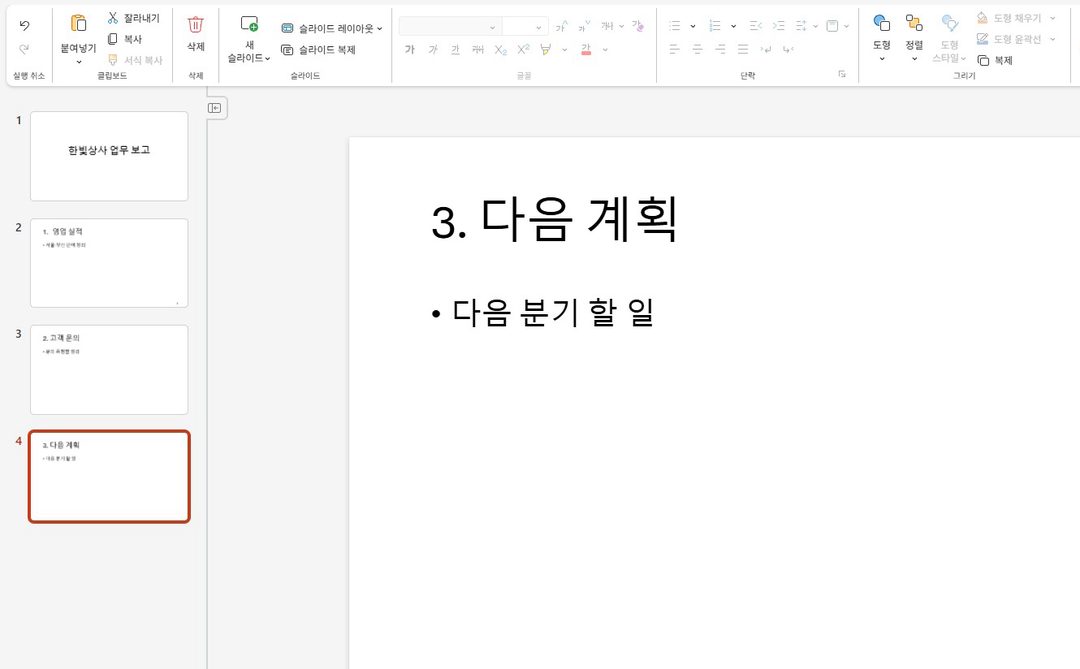Open 도형 스타일 shape styles

[949, 38]
